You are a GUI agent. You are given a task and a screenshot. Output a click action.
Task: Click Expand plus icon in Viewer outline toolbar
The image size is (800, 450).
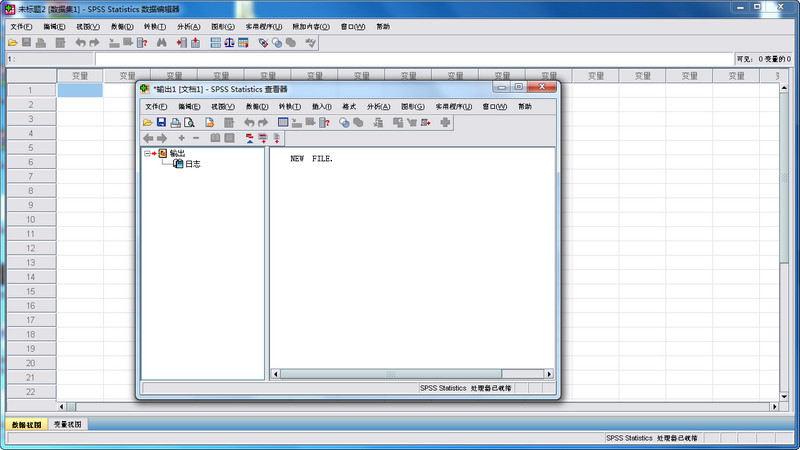click(x=182, y=138)
